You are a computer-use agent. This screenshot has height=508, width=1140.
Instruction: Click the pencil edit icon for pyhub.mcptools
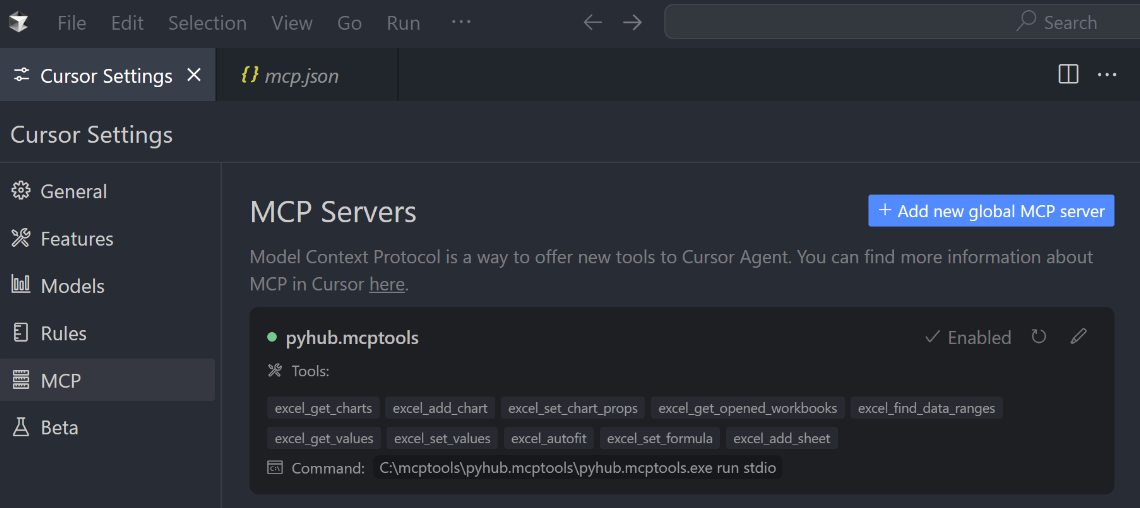[1078, 337]
